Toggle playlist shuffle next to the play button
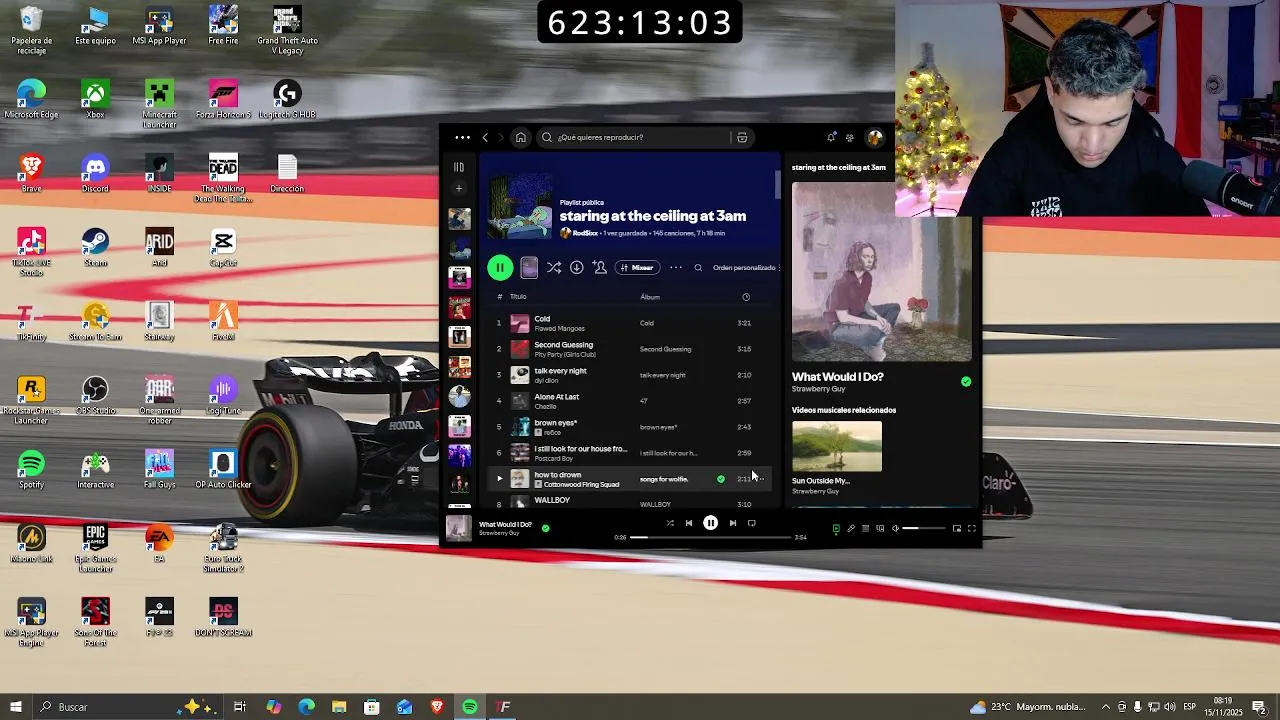Viewport: 1280px width, 720px height. (554, 267)
